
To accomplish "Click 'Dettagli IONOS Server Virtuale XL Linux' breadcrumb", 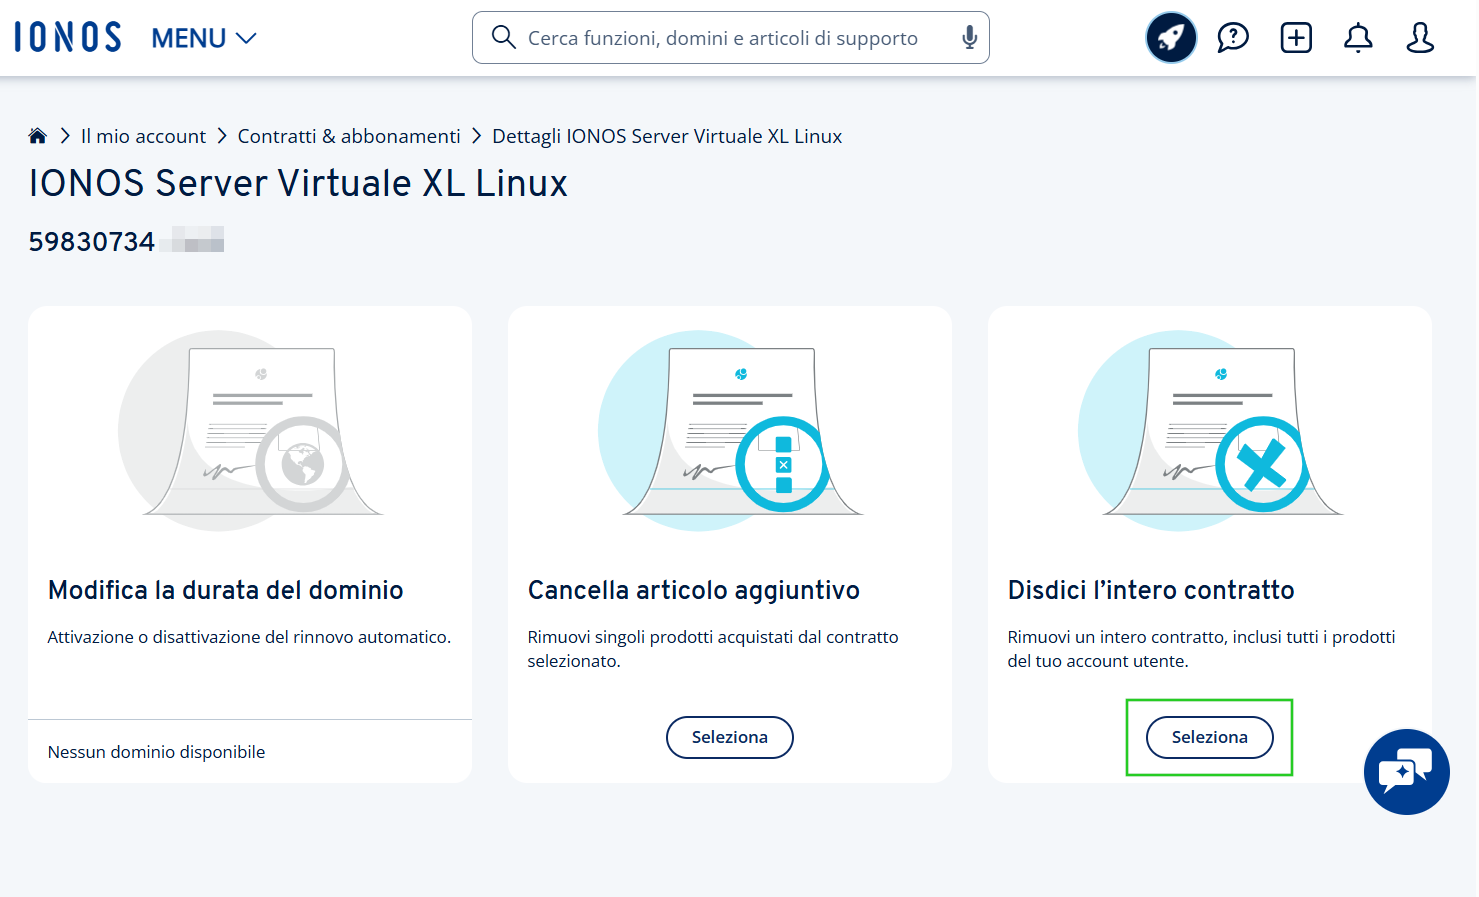I will coord(667,136).
